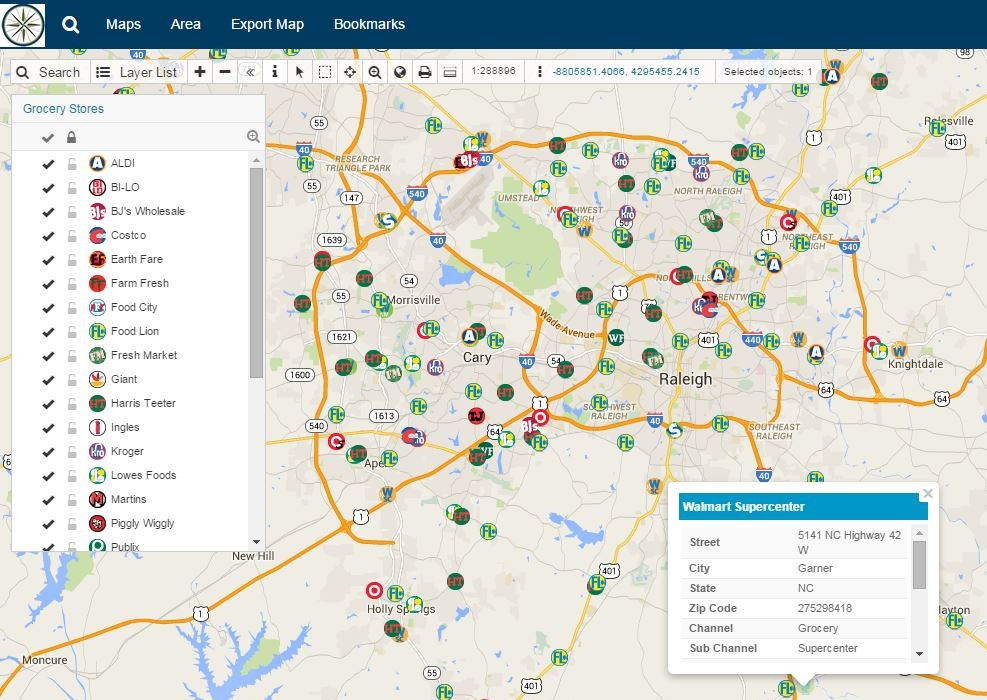Image resolution: width=987 pixels, height=700 pixels.
Task: Click the Martins legend icon
Action: 97,499
